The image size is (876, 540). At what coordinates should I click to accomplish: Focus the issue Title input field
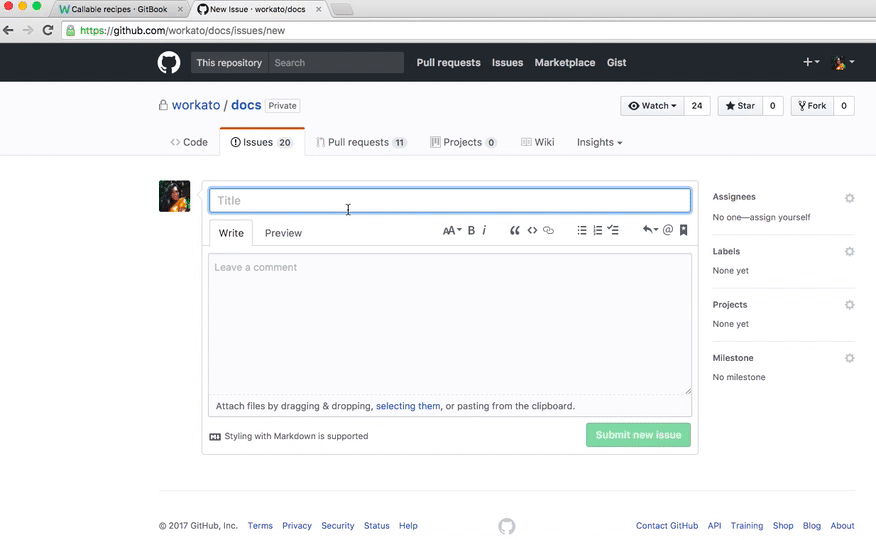[x=449, y=201]
